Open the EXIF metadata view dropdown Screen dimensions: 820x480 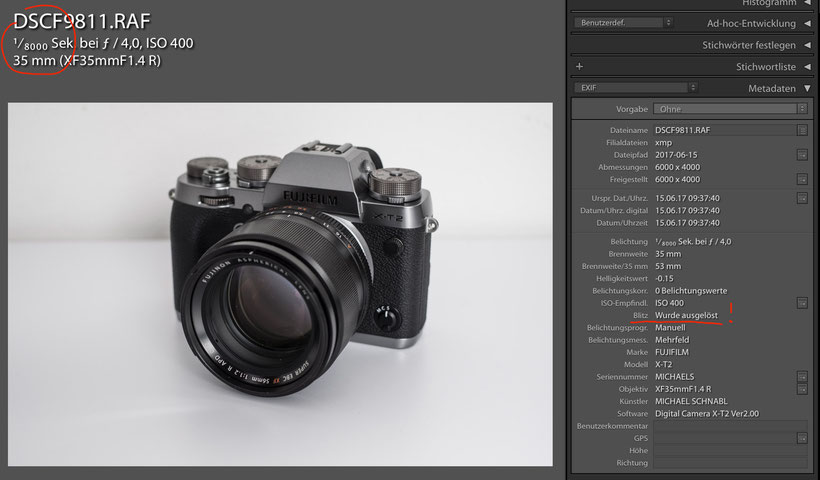point(636,87)
